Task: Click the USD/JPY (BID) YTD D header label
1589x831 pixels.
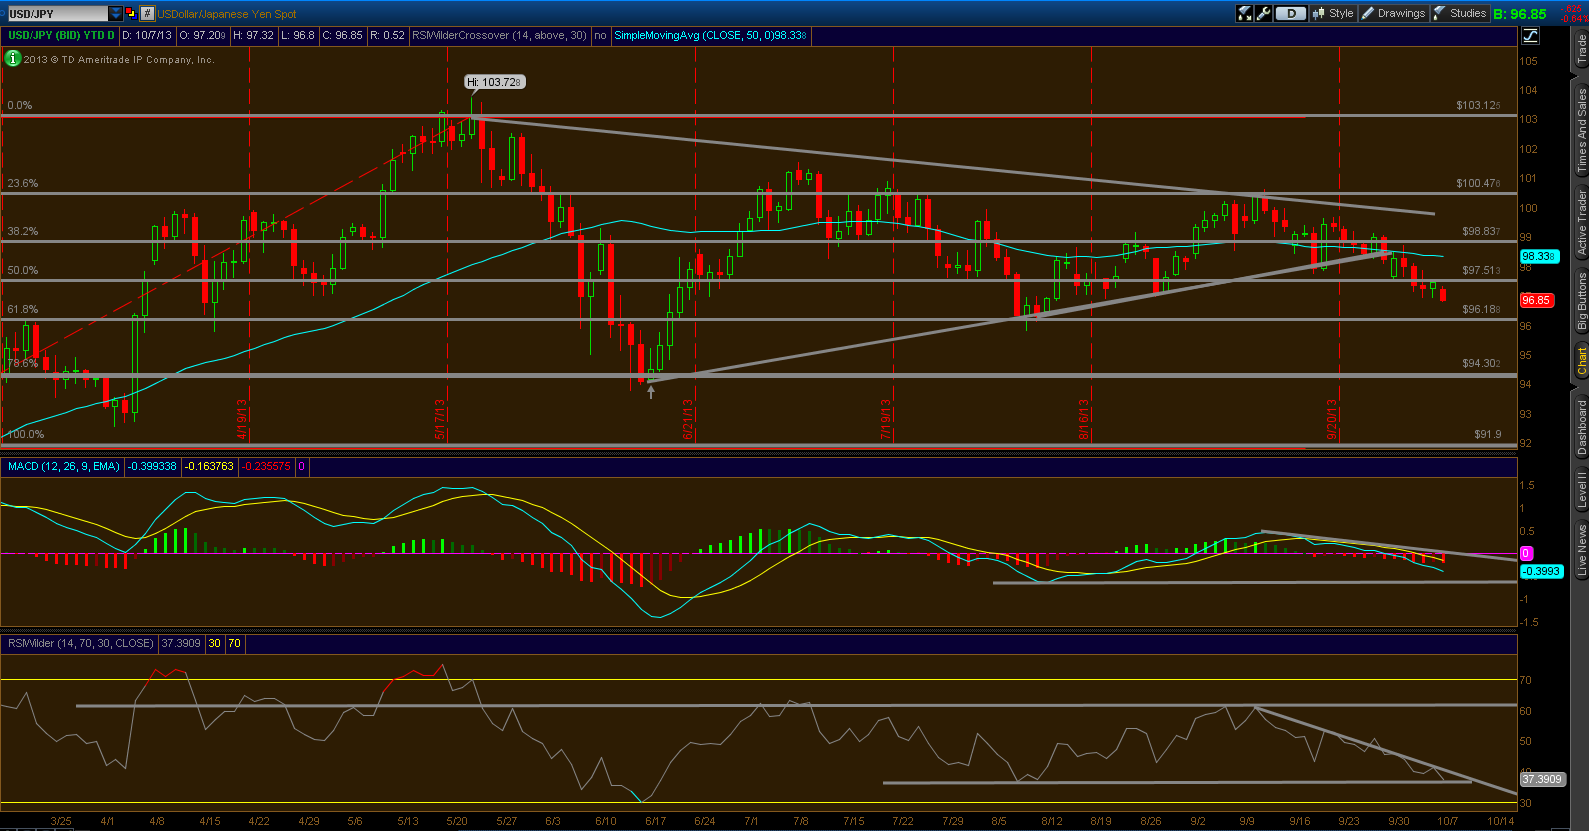Action: tap(61, 35)
